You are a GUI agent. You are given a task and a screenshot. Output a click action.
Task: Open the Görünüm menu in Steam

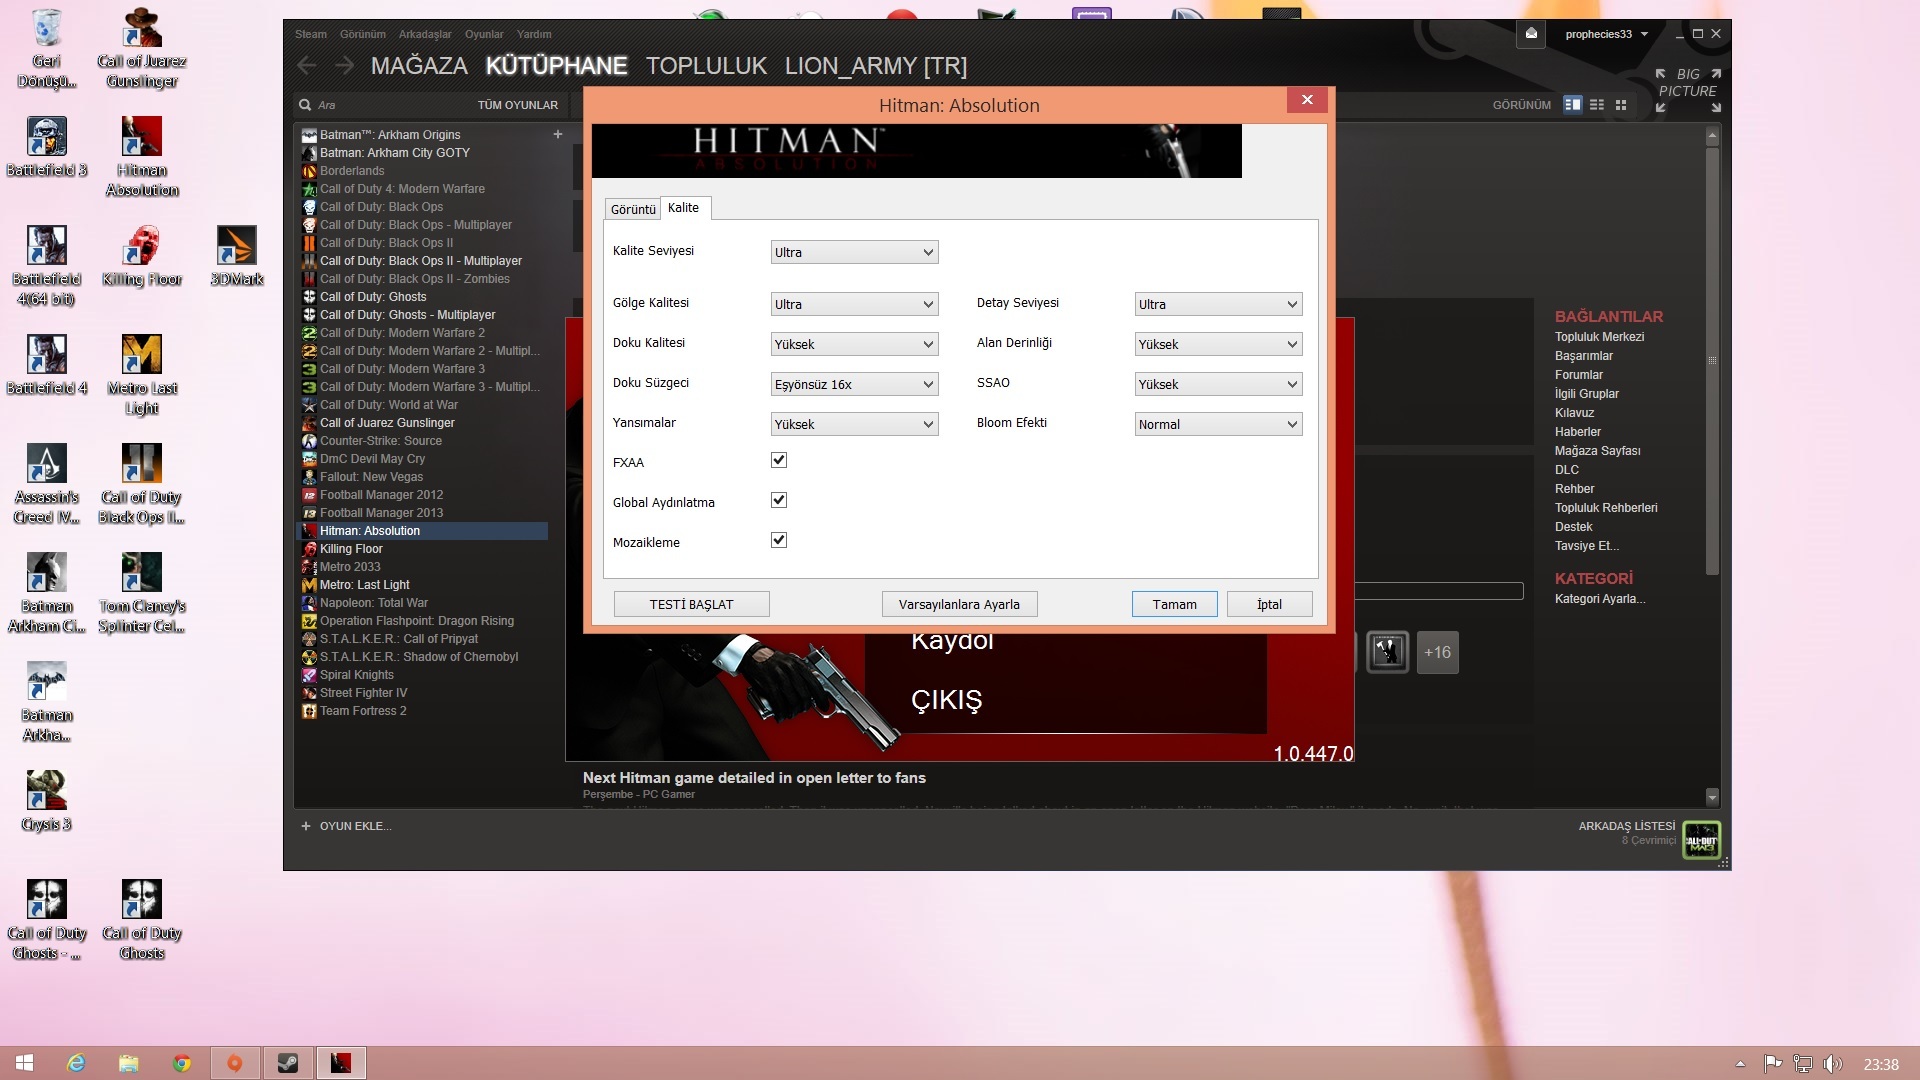click(363, 34)
